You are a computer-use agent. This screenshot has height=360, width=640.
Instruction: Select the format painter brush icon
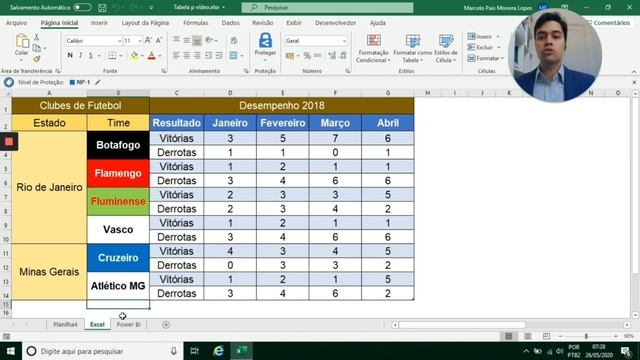36,60
